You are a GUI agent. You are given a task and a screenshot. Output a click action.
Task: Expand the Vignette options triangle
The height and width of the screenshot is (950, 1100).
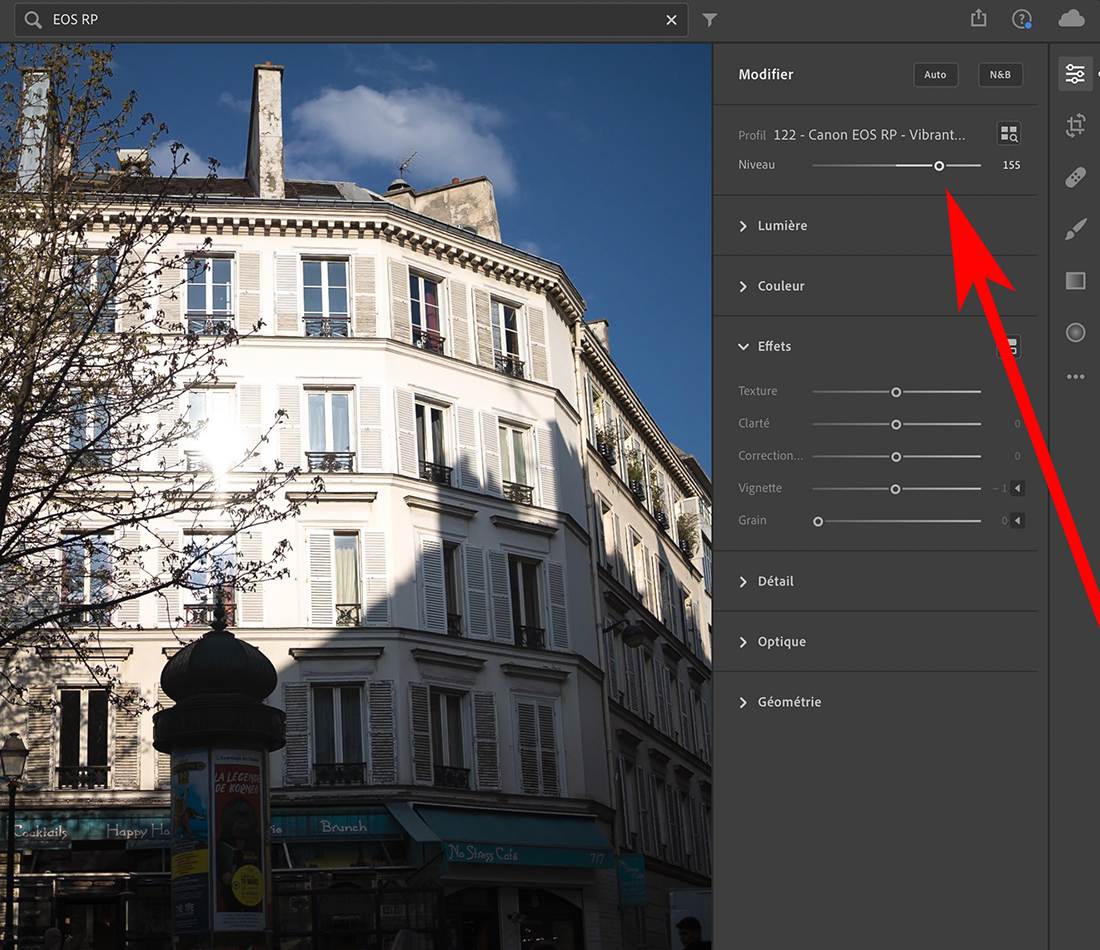1017,489
